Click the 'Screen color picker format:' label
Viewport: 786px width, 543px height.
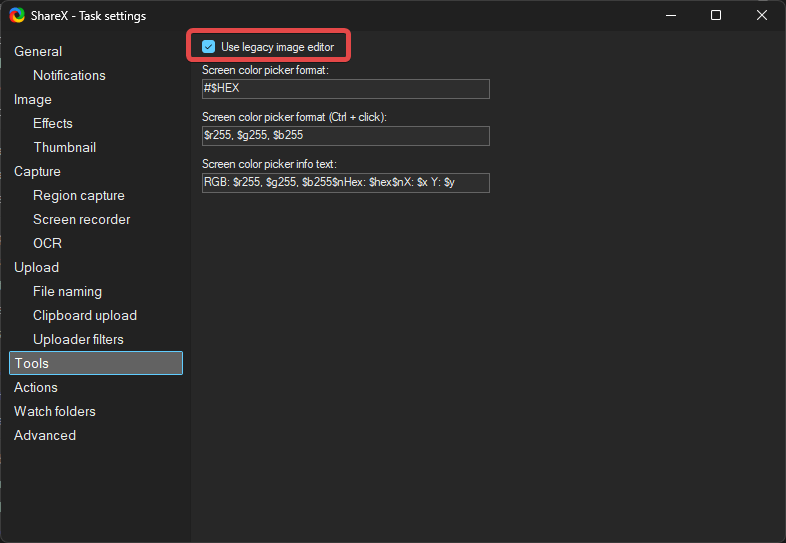(265, 70)
